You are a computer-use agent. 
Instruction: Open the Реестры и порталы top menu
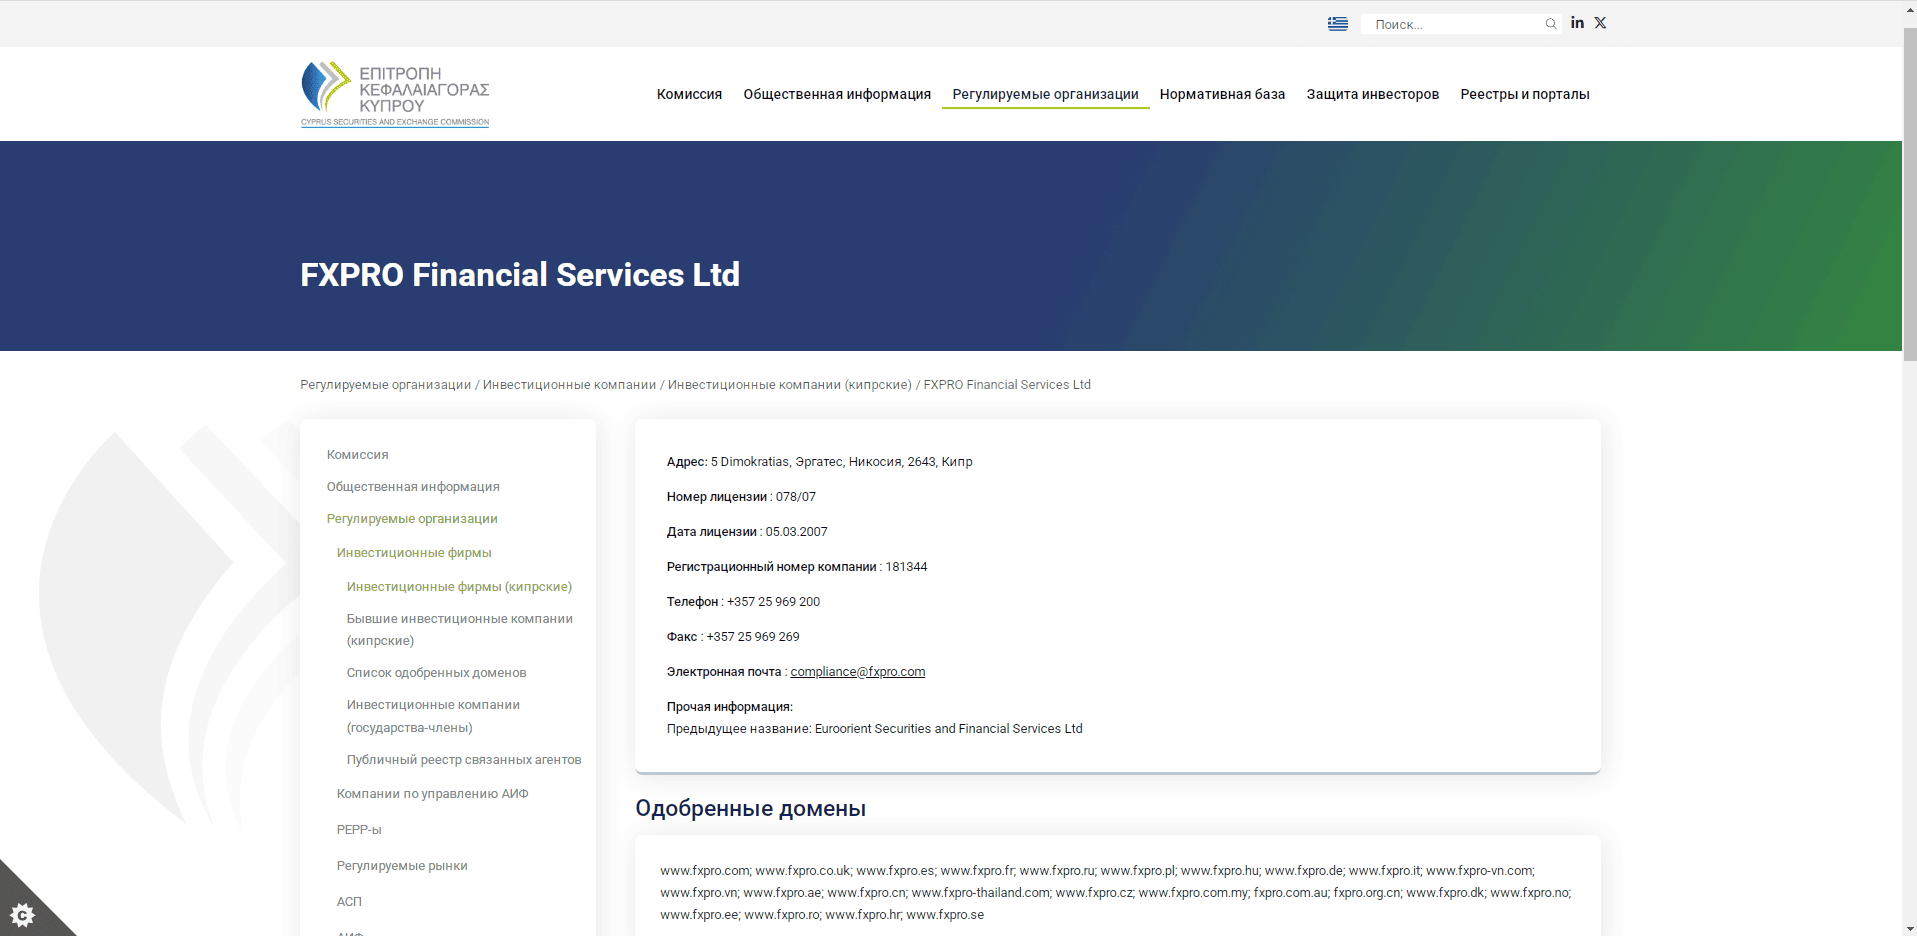pyautogui.click(x=1524, y=94)
